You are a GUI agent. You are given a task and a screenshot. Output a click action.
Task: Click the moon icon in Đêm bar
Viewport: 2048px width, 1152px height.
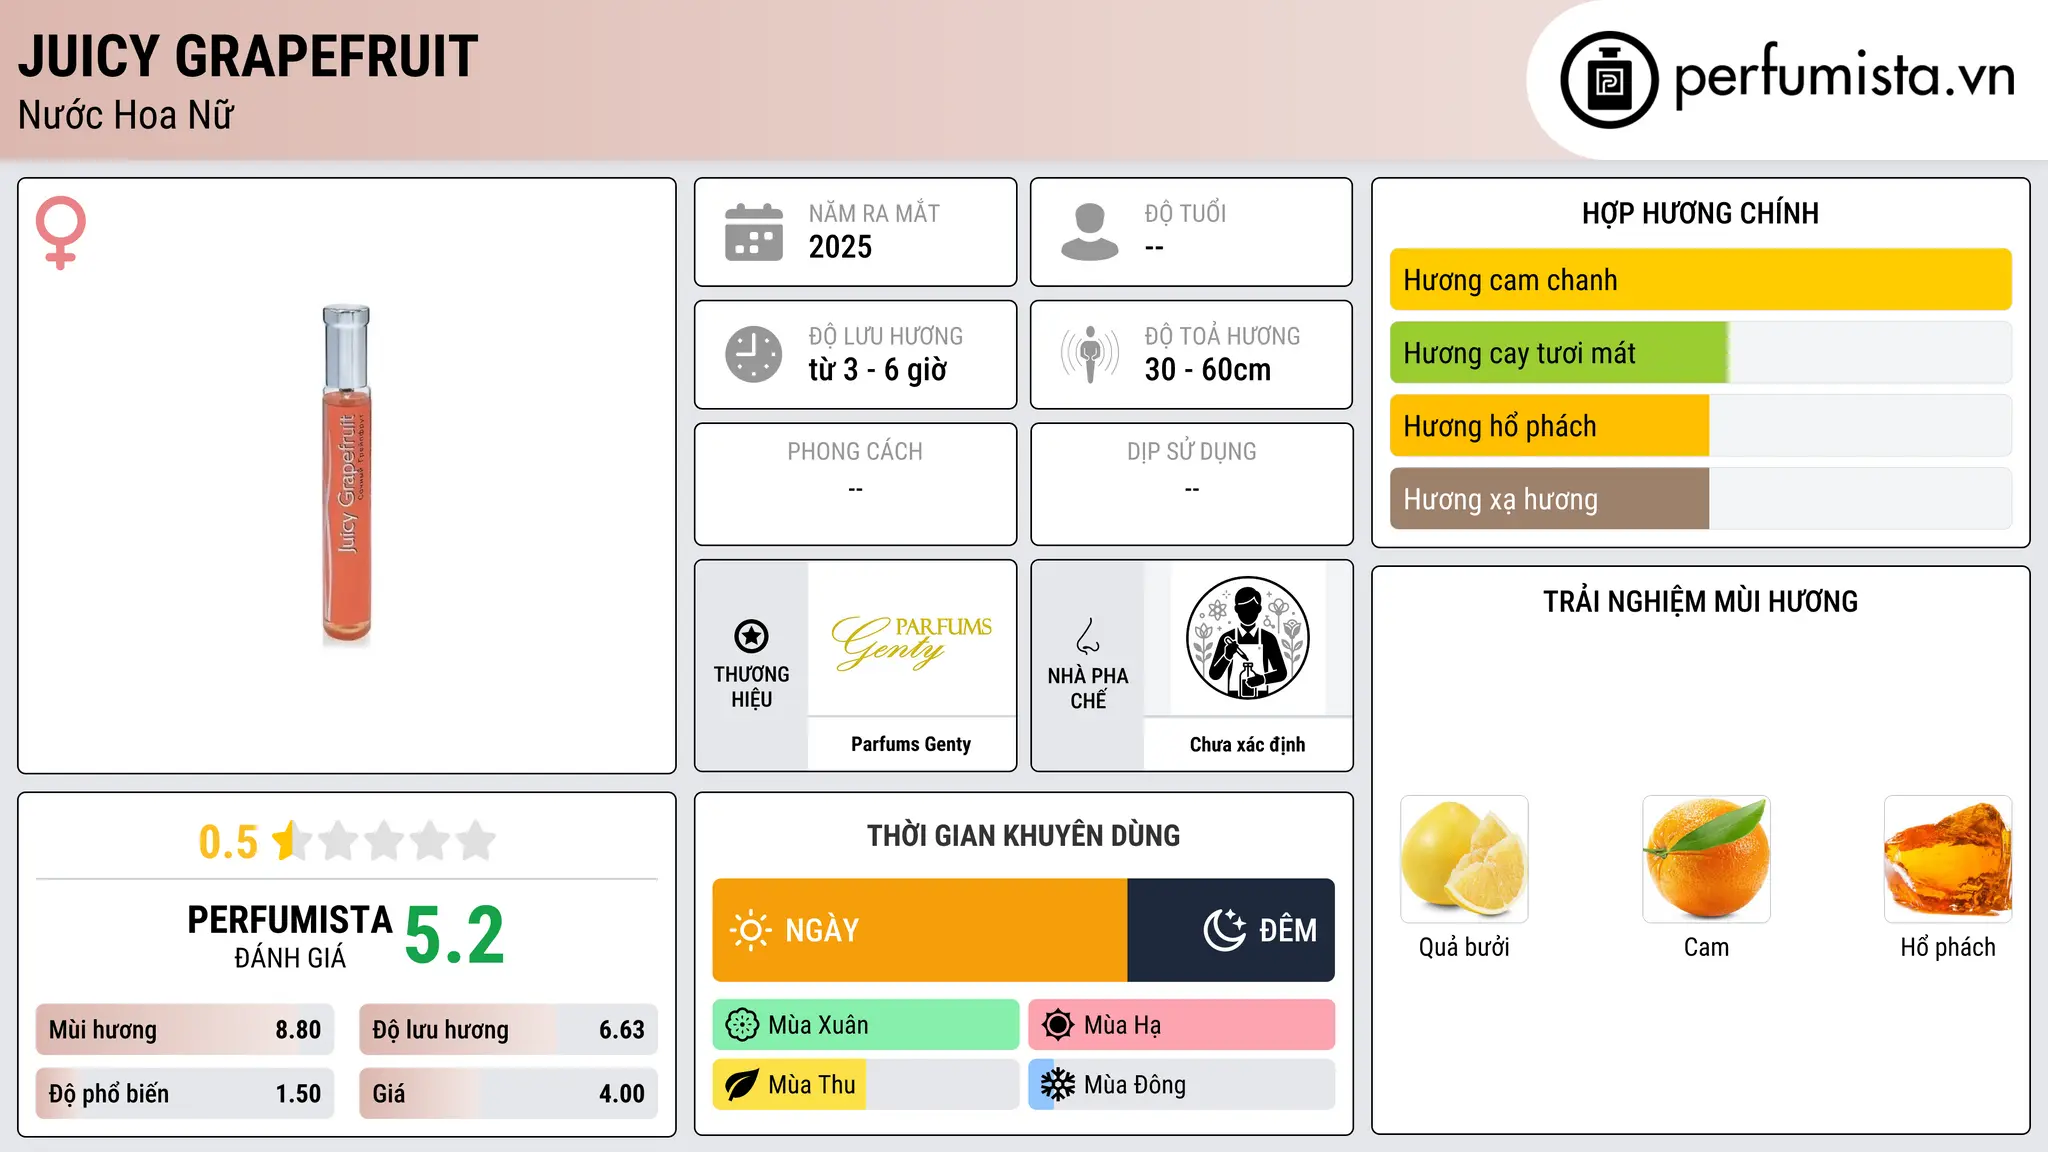coord(1225,930)
